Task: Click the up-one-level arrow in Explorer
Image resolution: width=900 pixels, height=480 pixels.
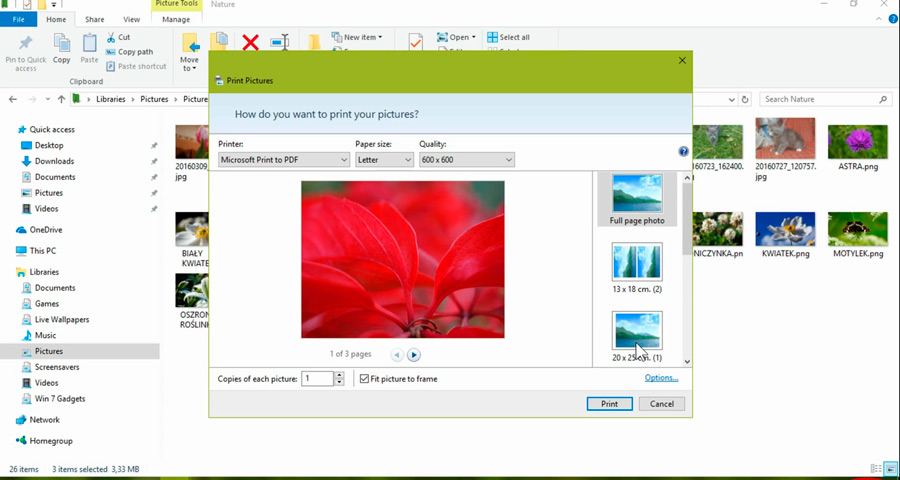Action: [61, 99]
